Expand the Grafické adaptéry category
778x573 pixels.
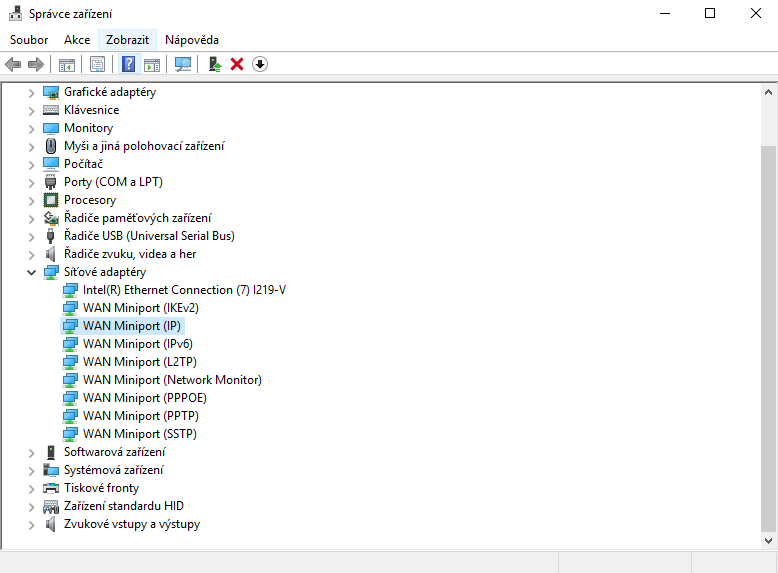click(x=31, y=92)
